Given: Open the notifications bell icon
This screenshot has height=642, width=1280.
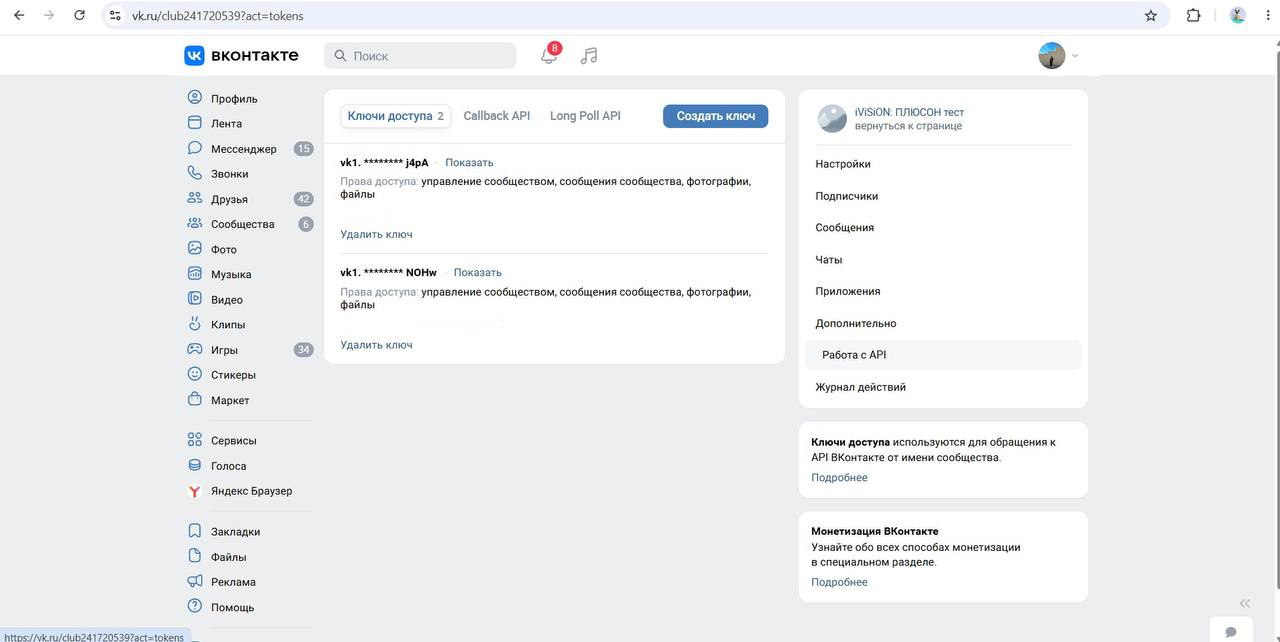Looking at the screenshot, I should [x=549, y=56].
